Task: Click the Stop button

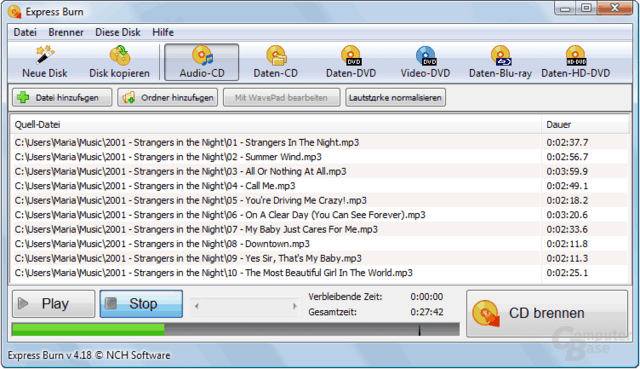Action: click(x=141, y=304)
